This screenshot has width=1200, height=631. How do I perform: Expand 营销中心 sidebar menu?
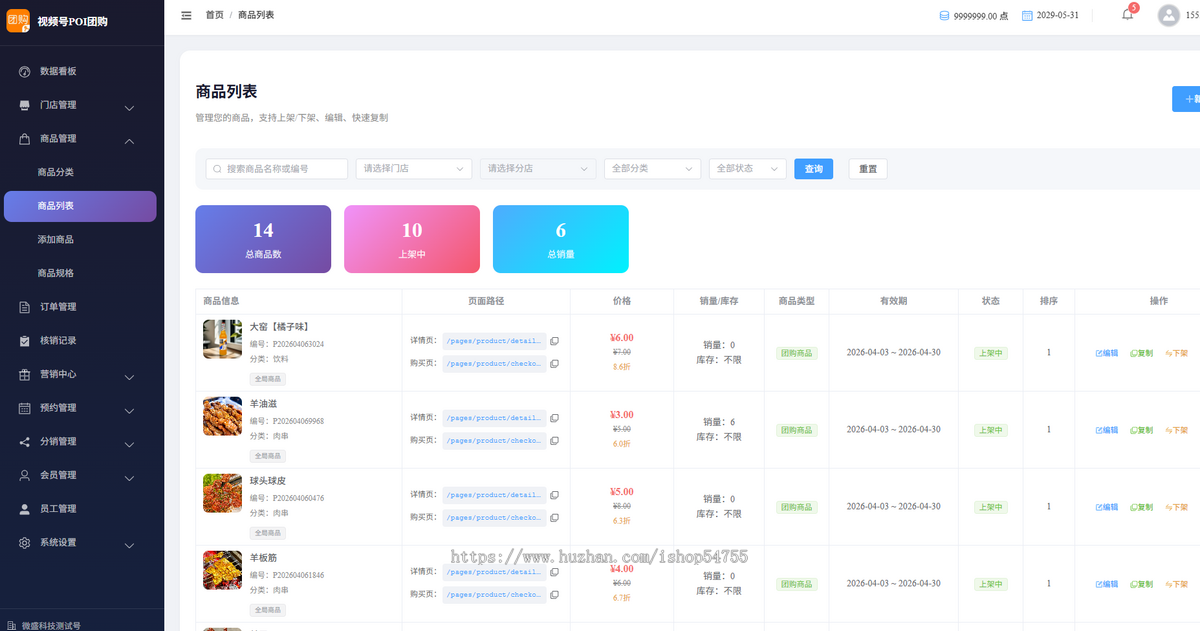[x=82, y=375]
